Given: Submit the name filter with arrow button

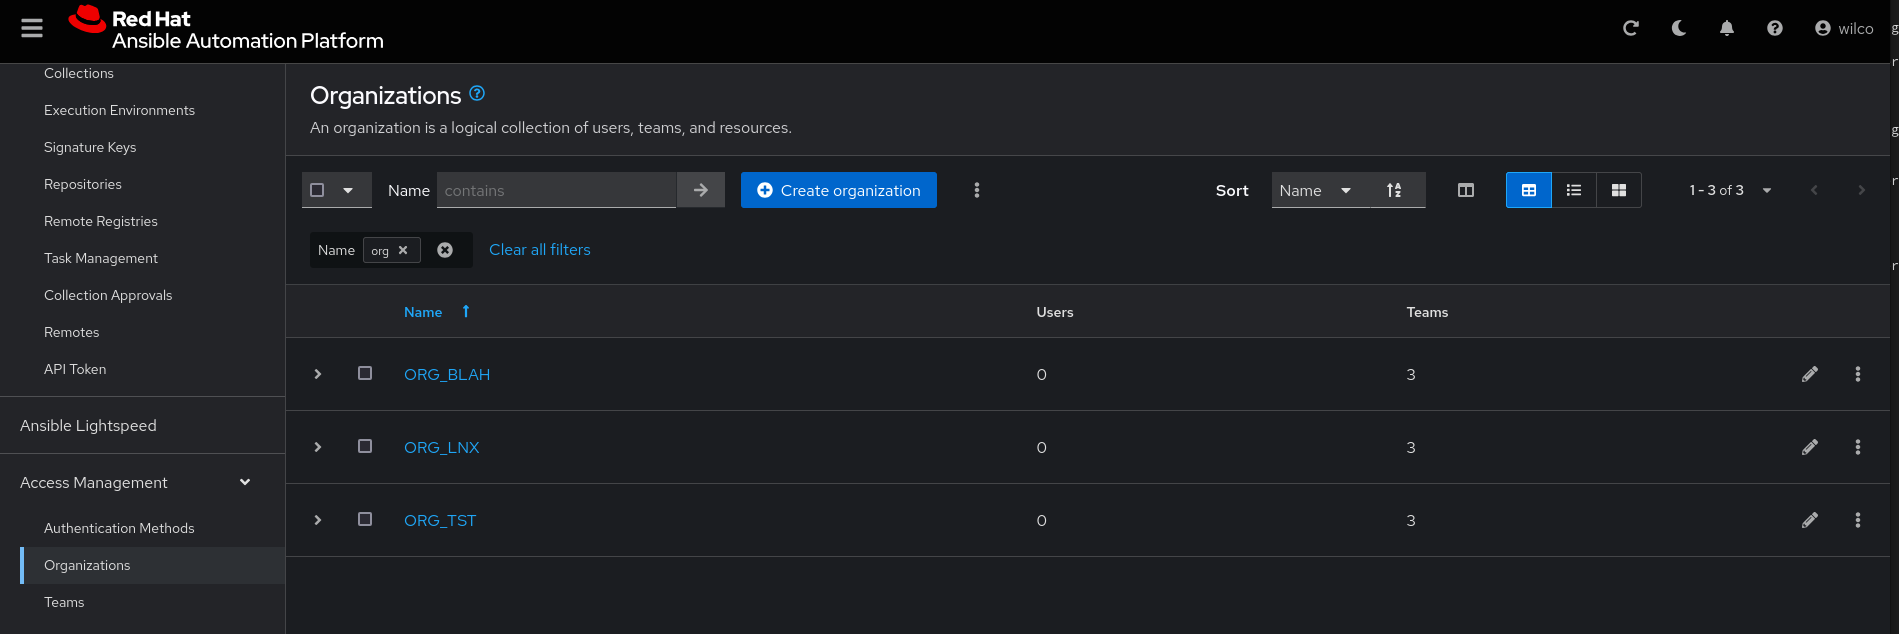Looking at the screenshot, I should 701,190.
